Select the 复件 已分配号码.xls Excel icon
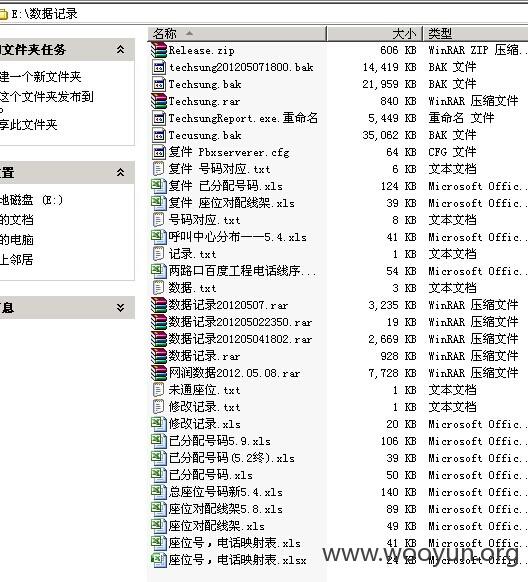528x582 pixels. 159,186
